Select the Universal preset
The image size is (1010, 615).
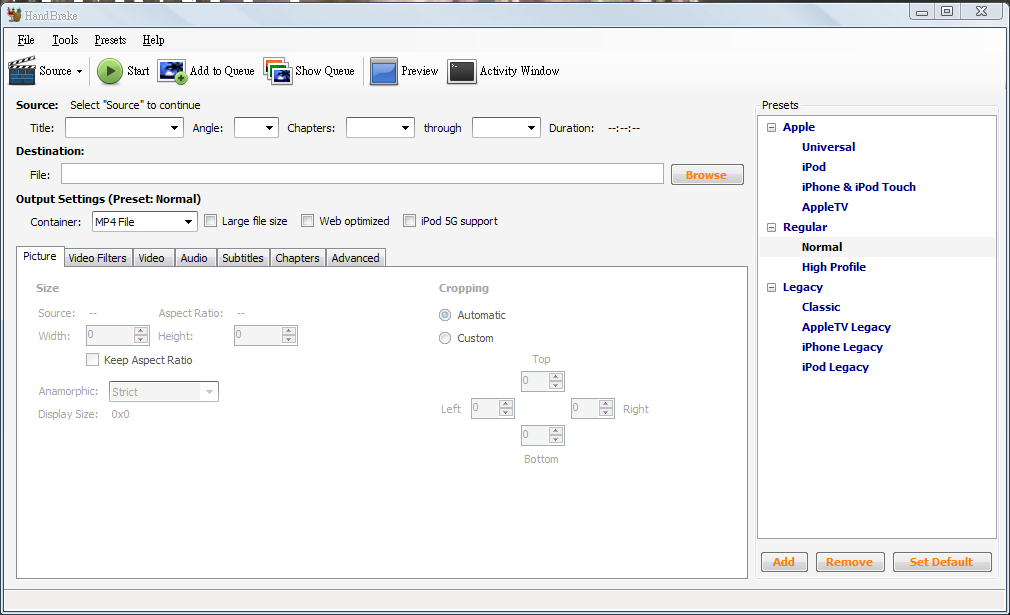click(828, 147)
